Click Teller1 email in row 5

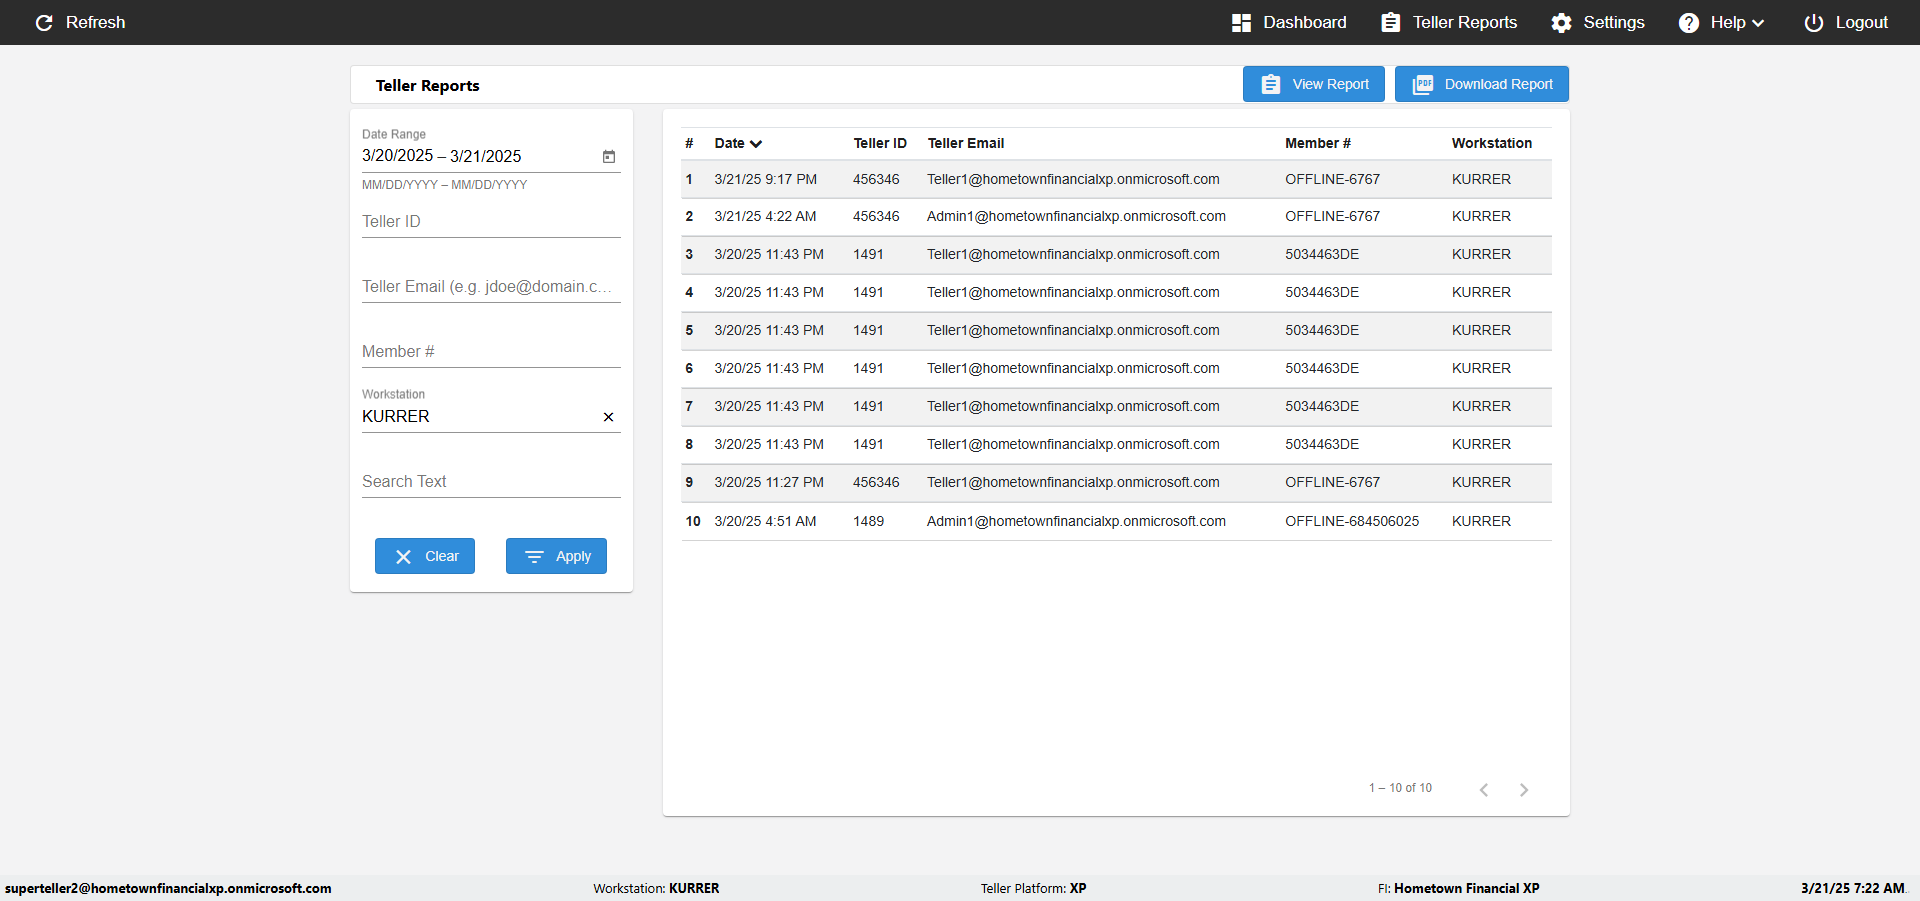tap(1073, 330)
